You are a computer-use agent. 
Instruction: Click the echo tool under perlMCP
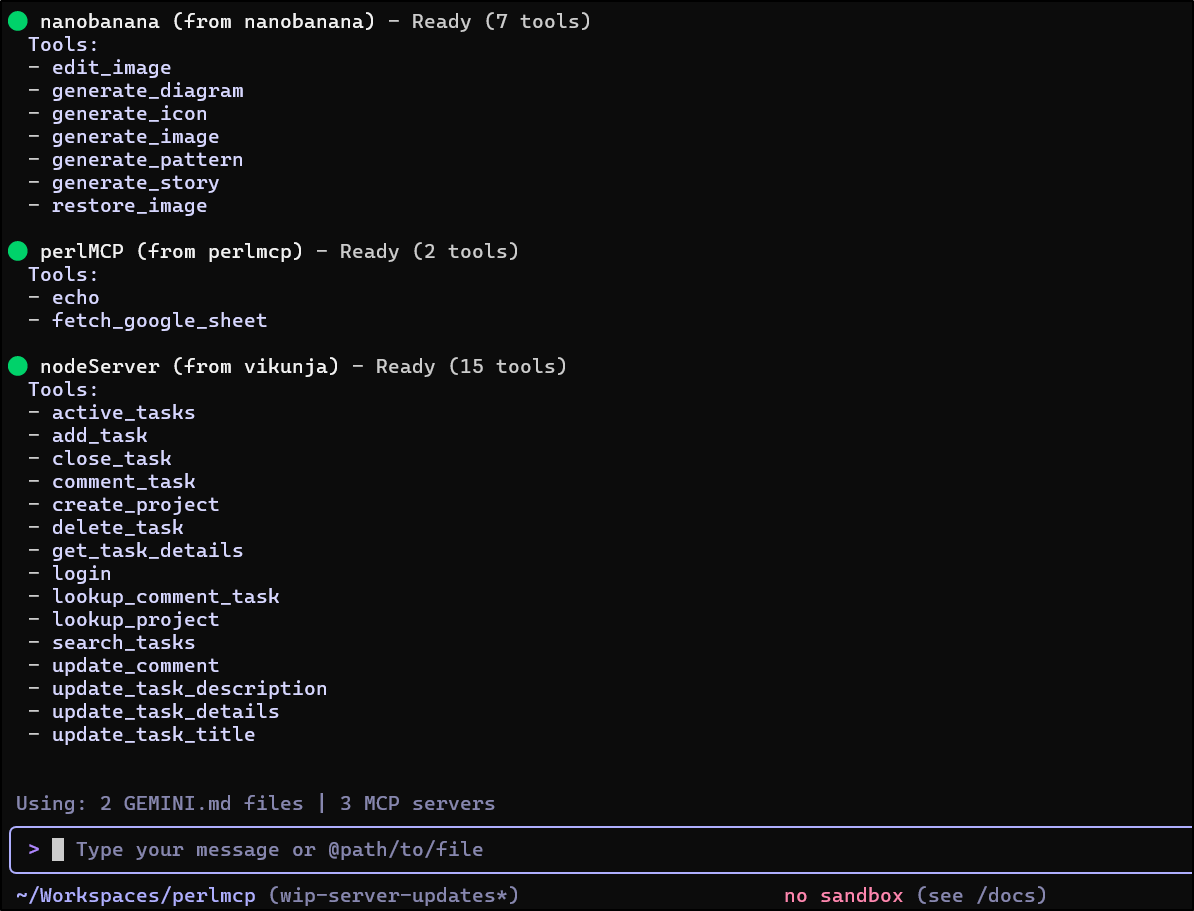tap(75, 298)
